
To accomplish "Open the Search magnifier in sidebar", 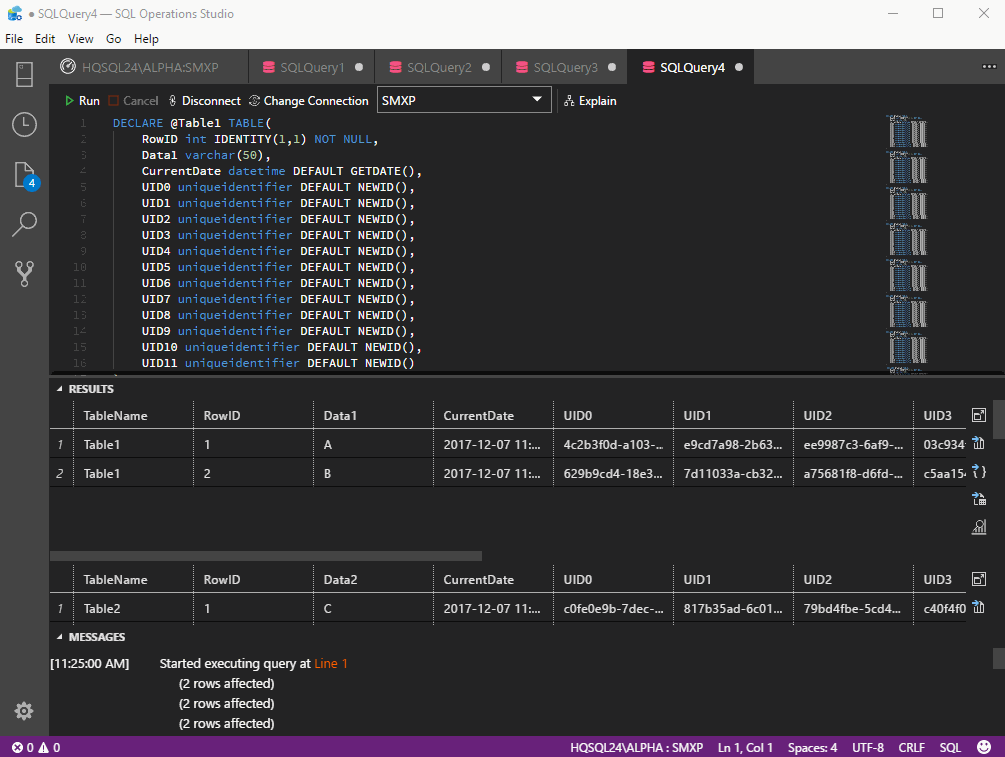I will (x=24, y=224).
